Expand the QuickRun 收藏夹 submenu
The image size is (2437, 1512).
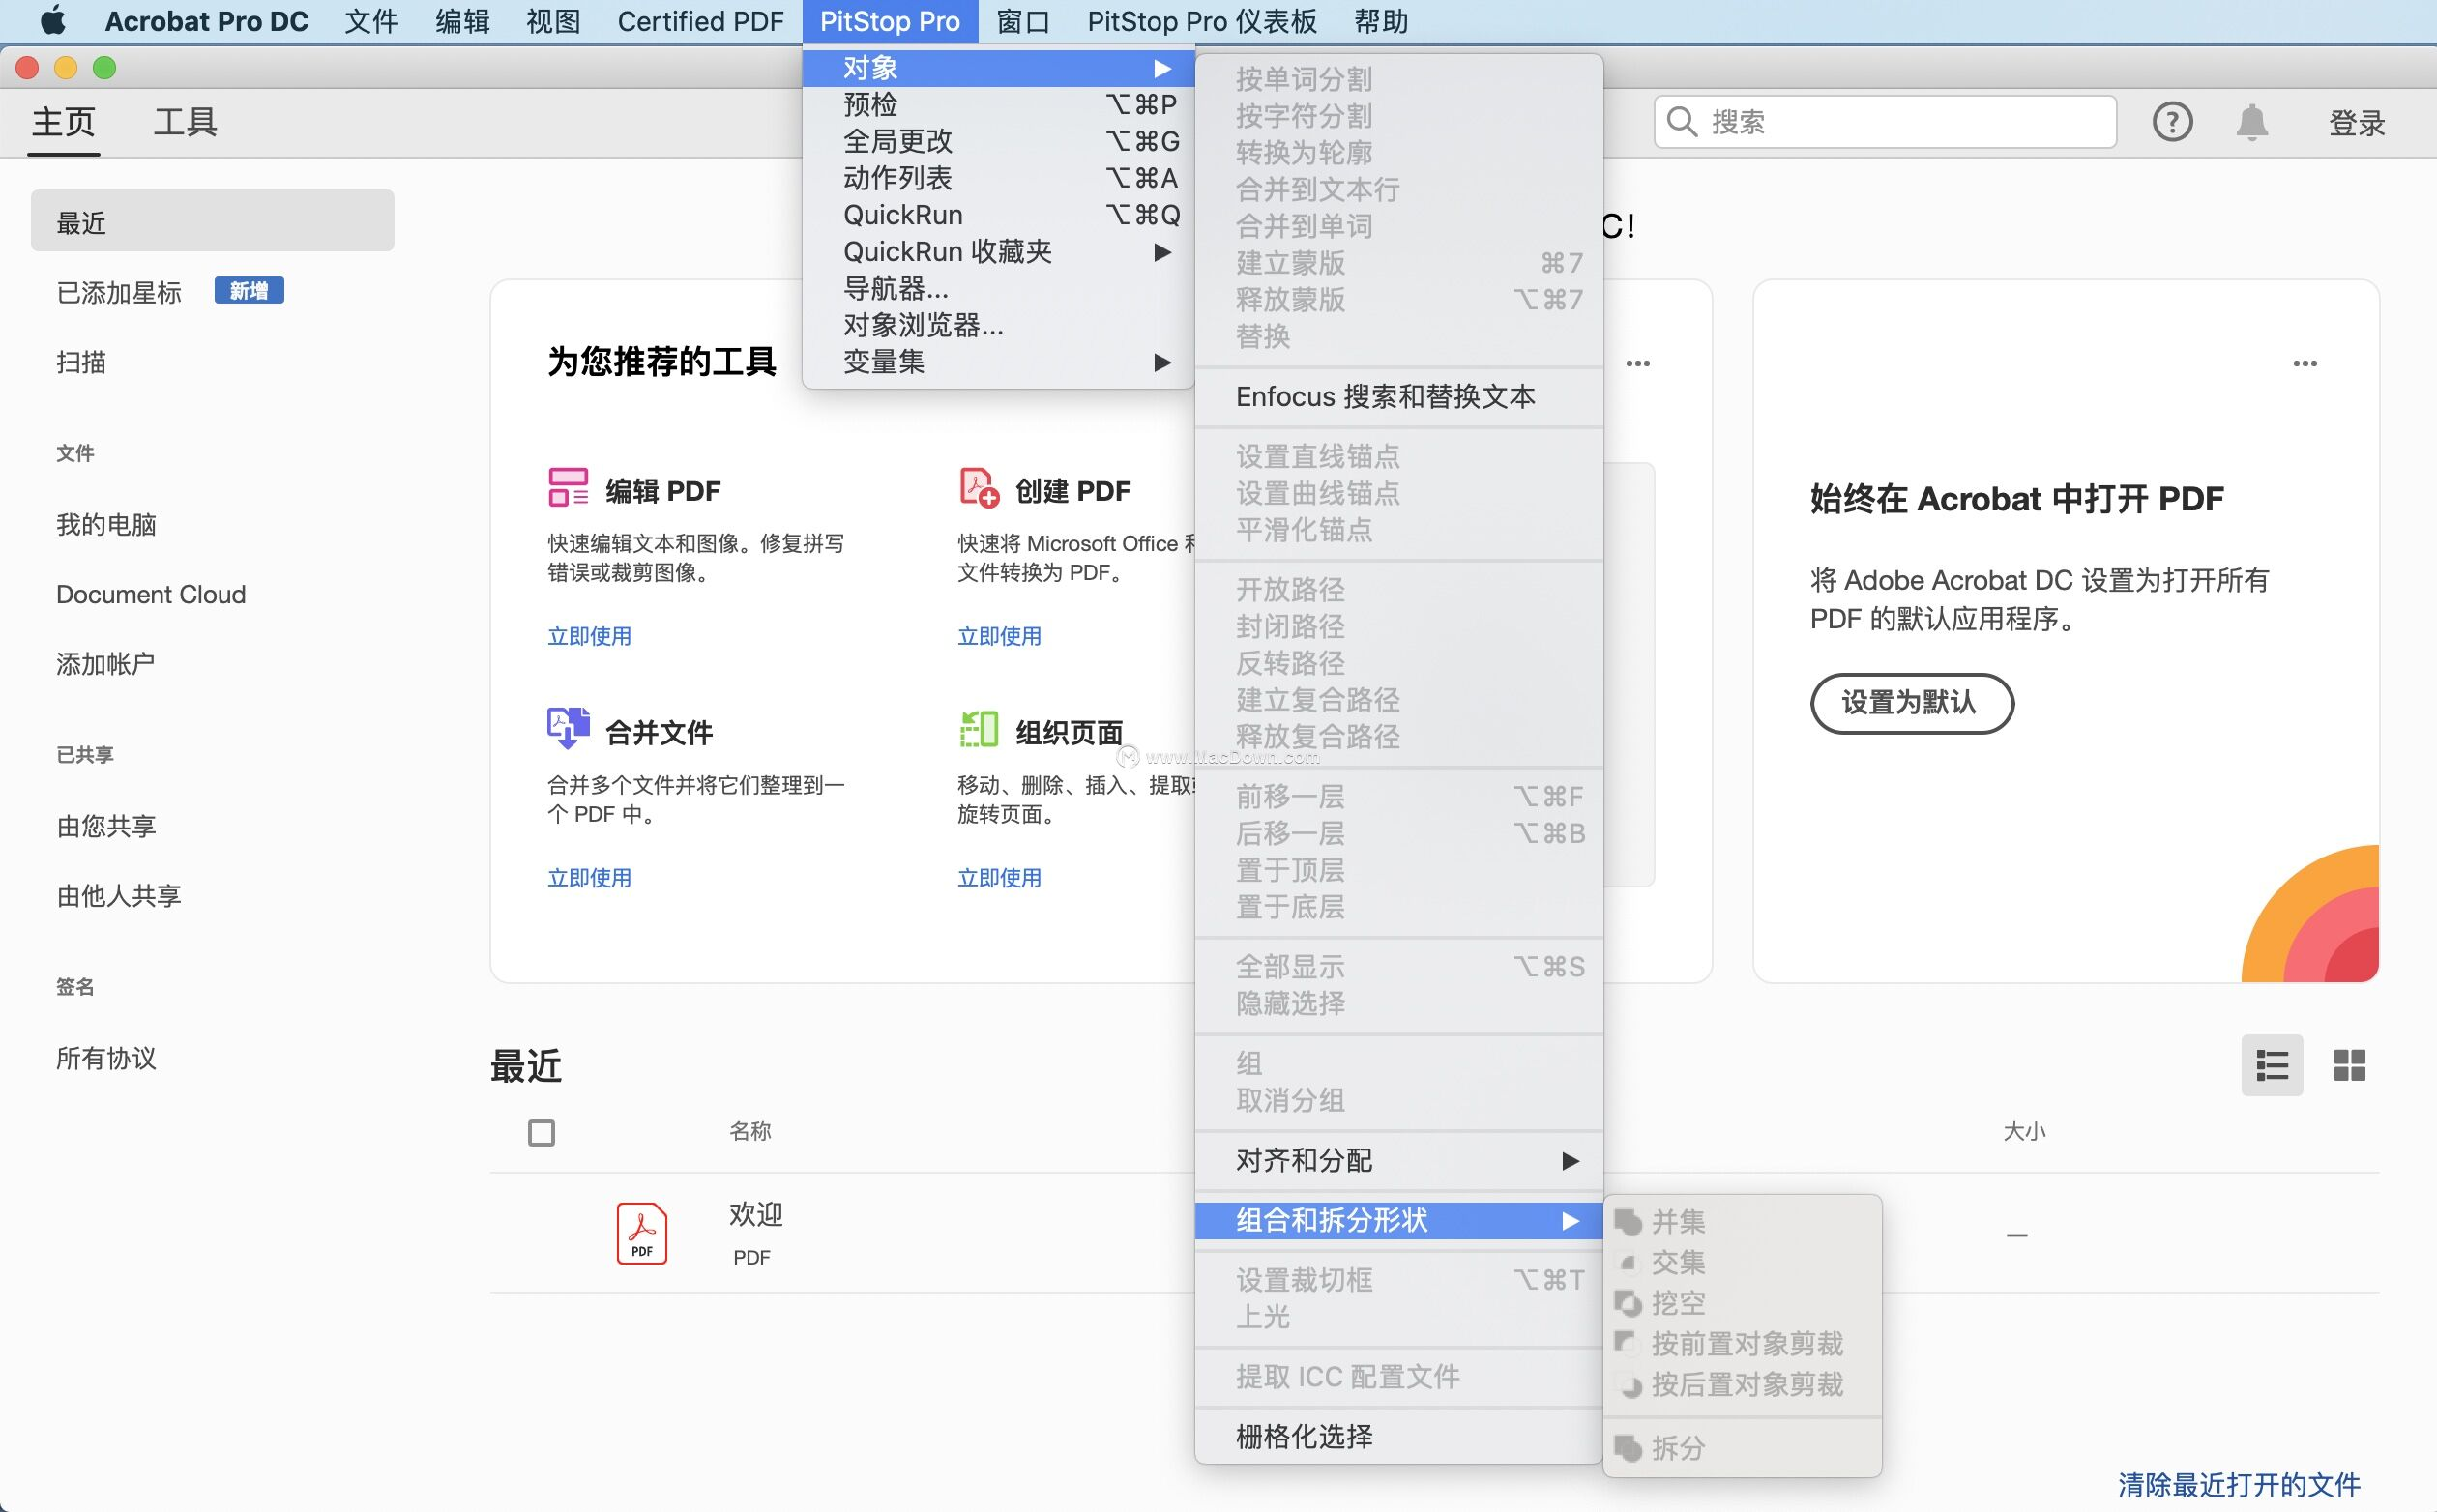pyautogui.click(x=948, y=251)
